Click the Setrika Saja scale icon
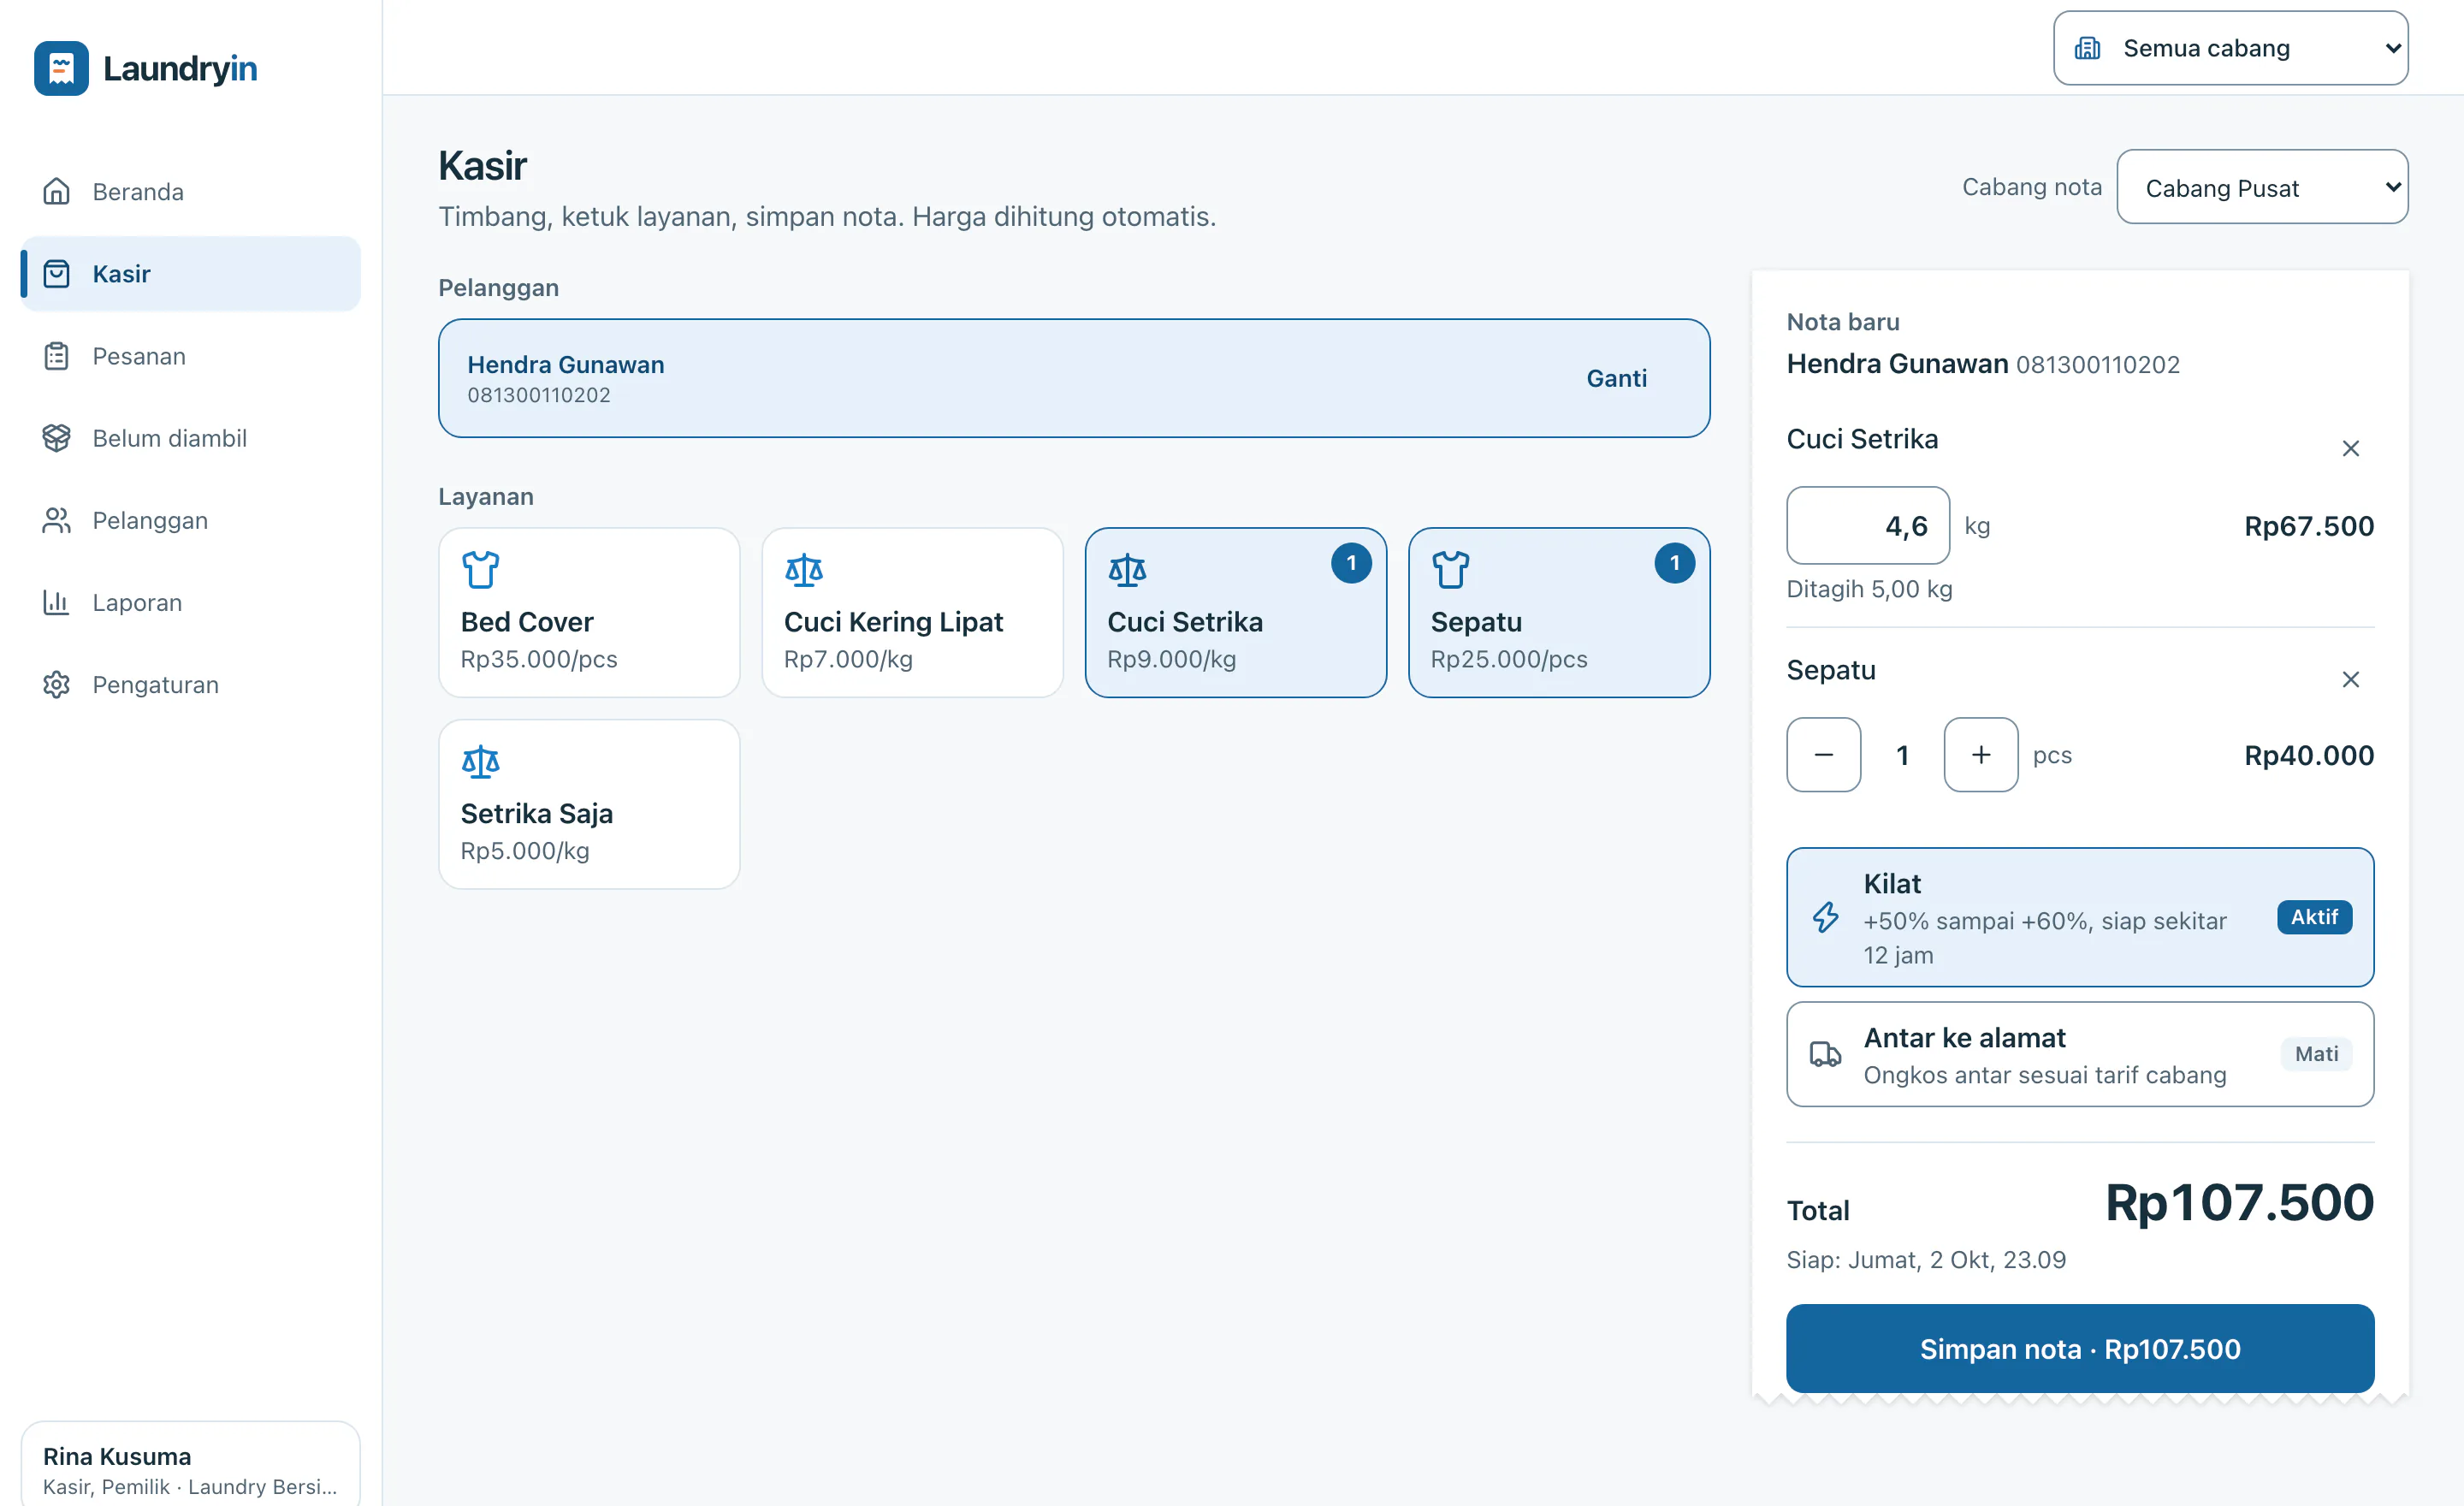The width and height of the screenshot is (2464, 1506). pyautogui.click(x=480, y=761)
